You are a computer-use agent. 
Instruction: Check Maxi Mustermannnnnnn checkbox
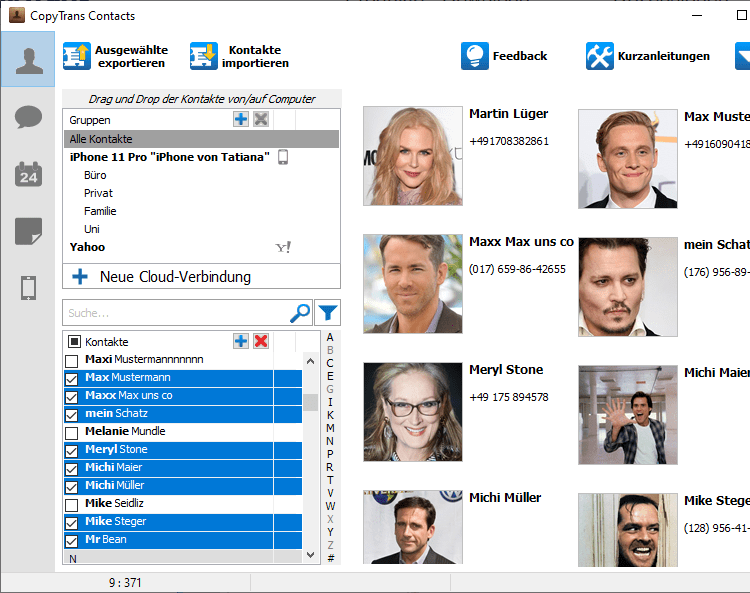pos(72,361)
